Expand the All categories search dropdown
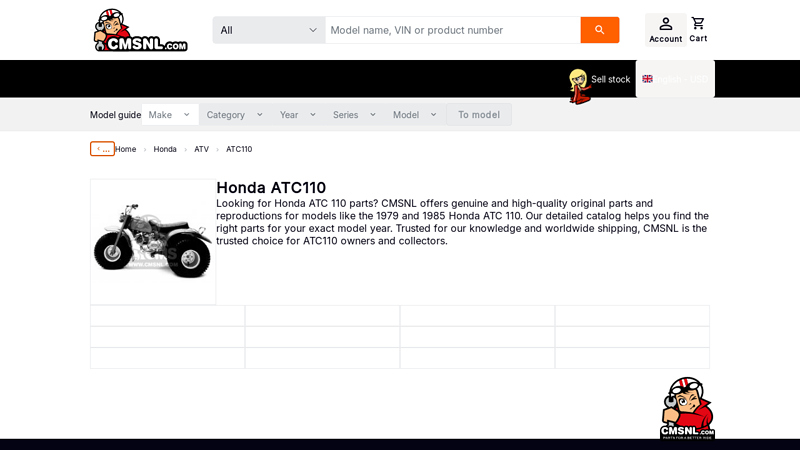Screen dimensions: 800x450 click(x=268, y=30)
